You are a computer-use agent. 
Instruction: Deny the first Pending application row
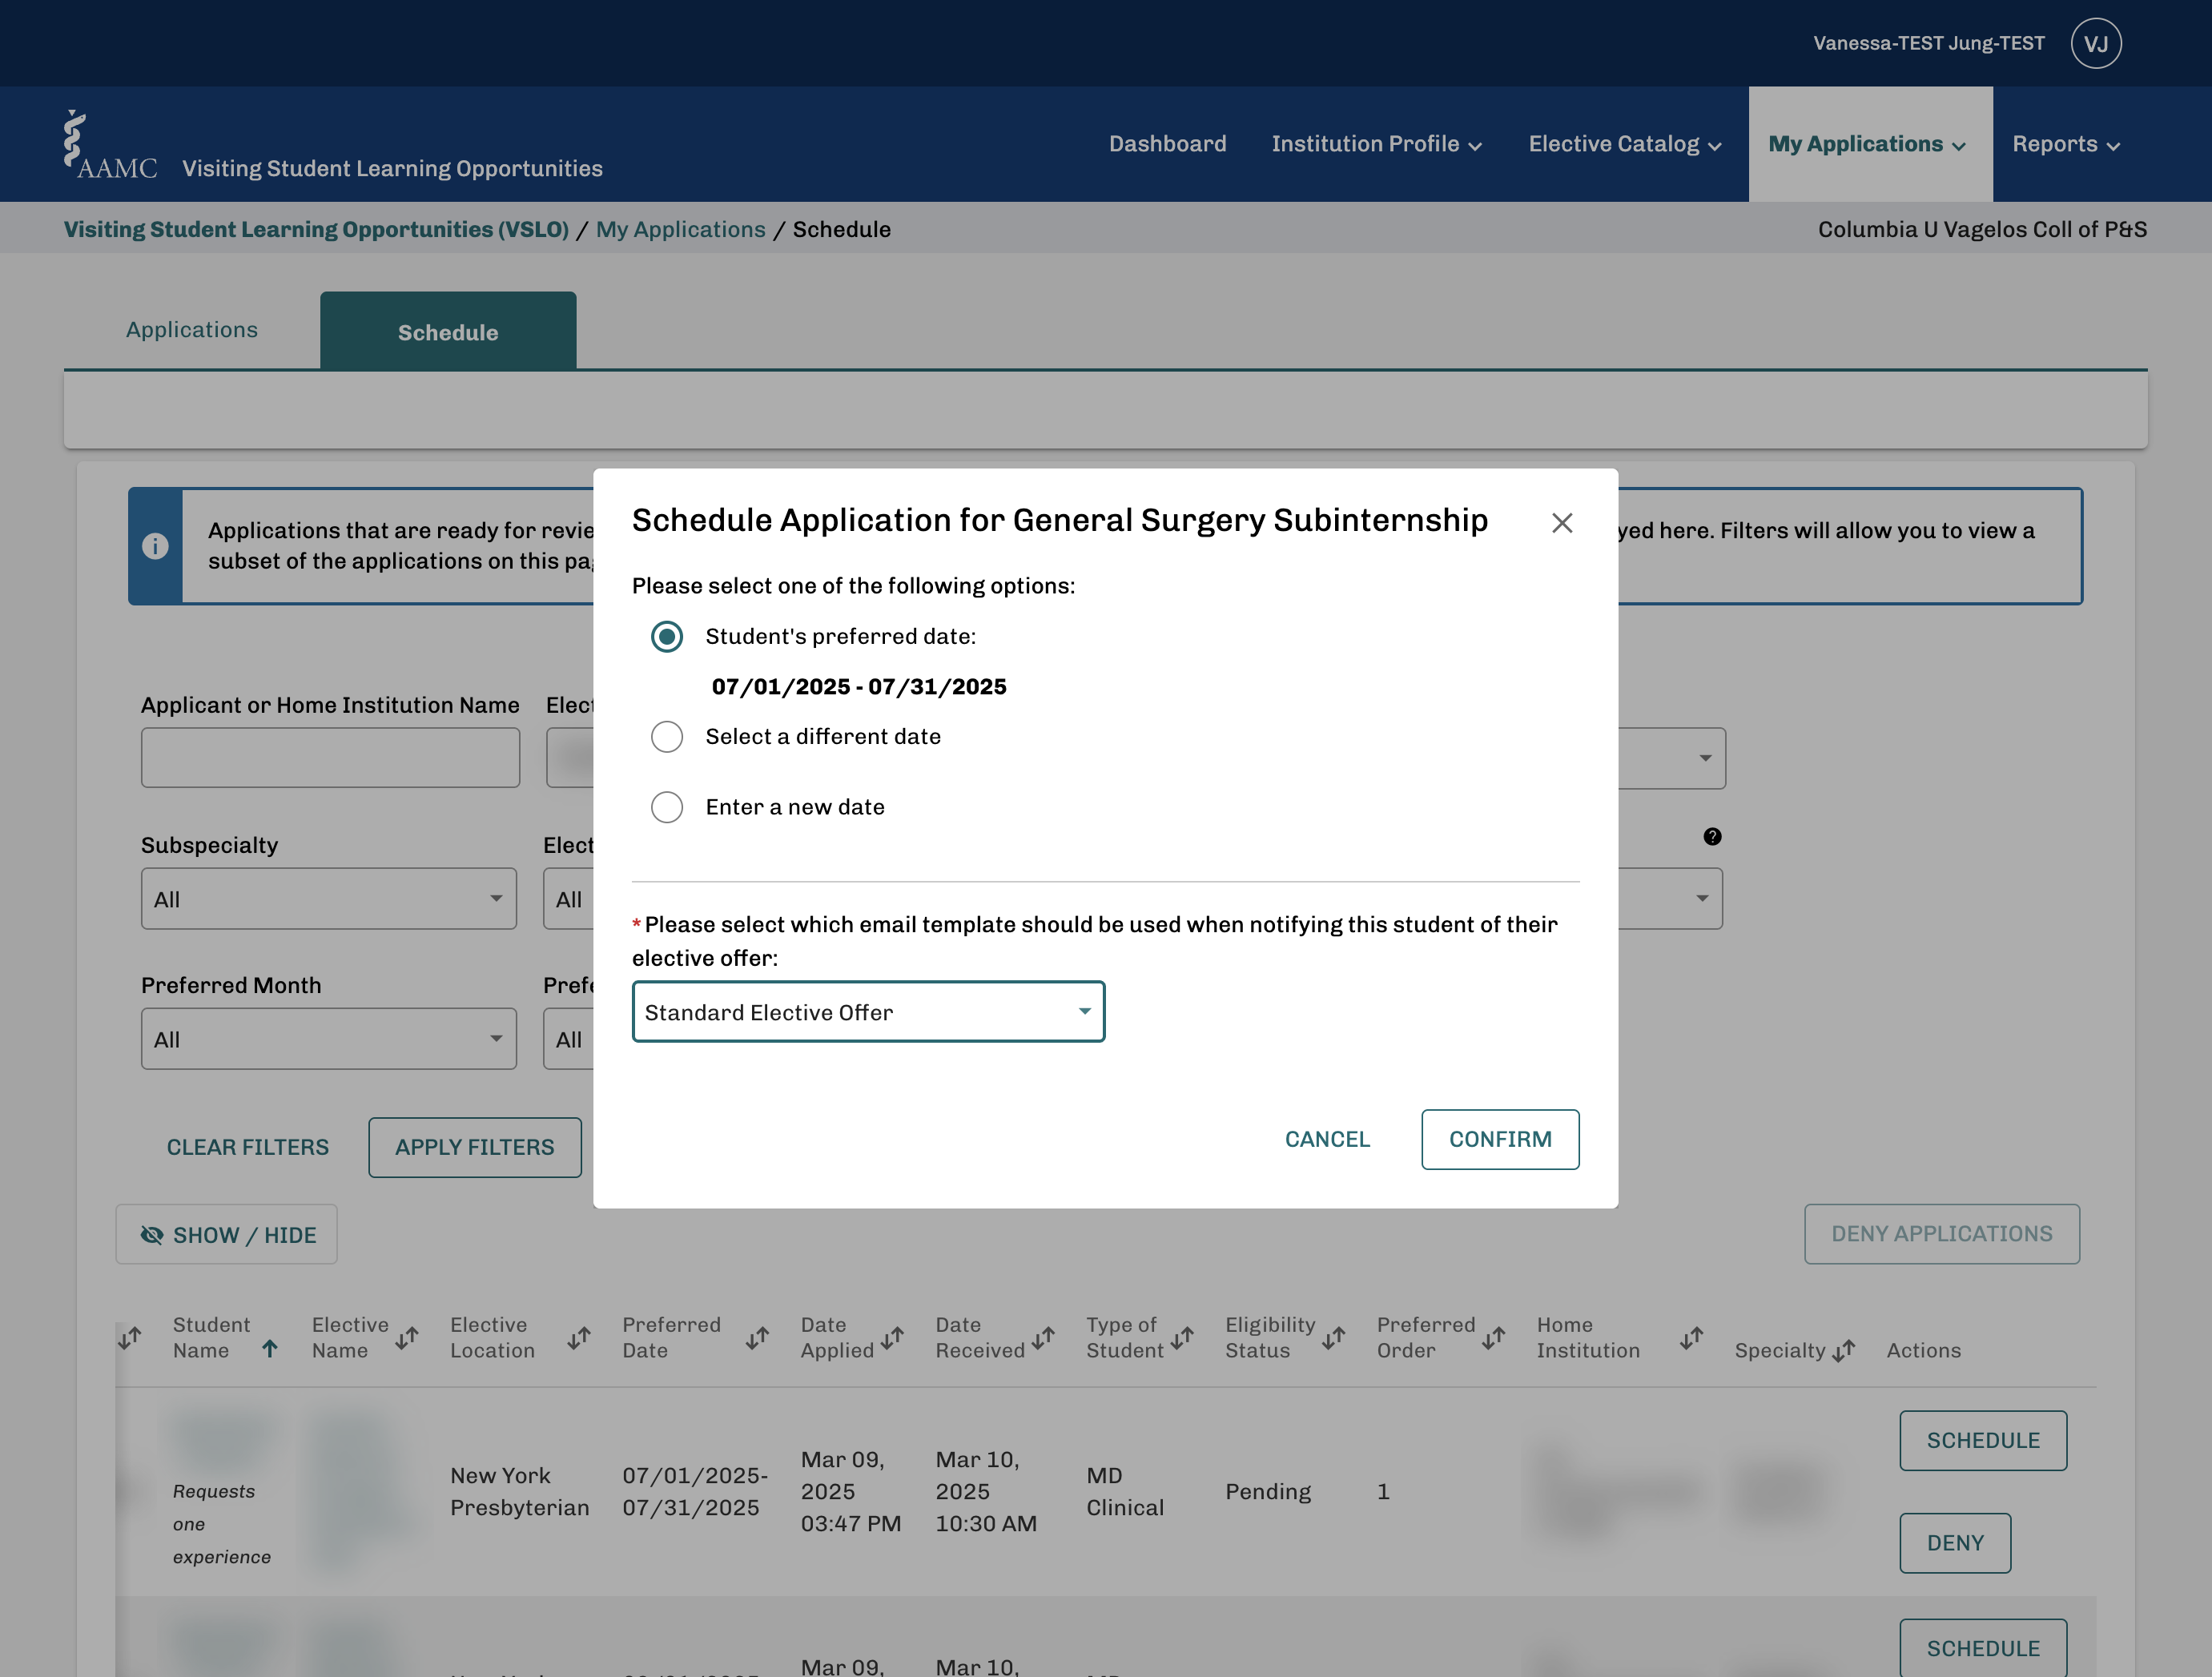coord(1955,1543)
